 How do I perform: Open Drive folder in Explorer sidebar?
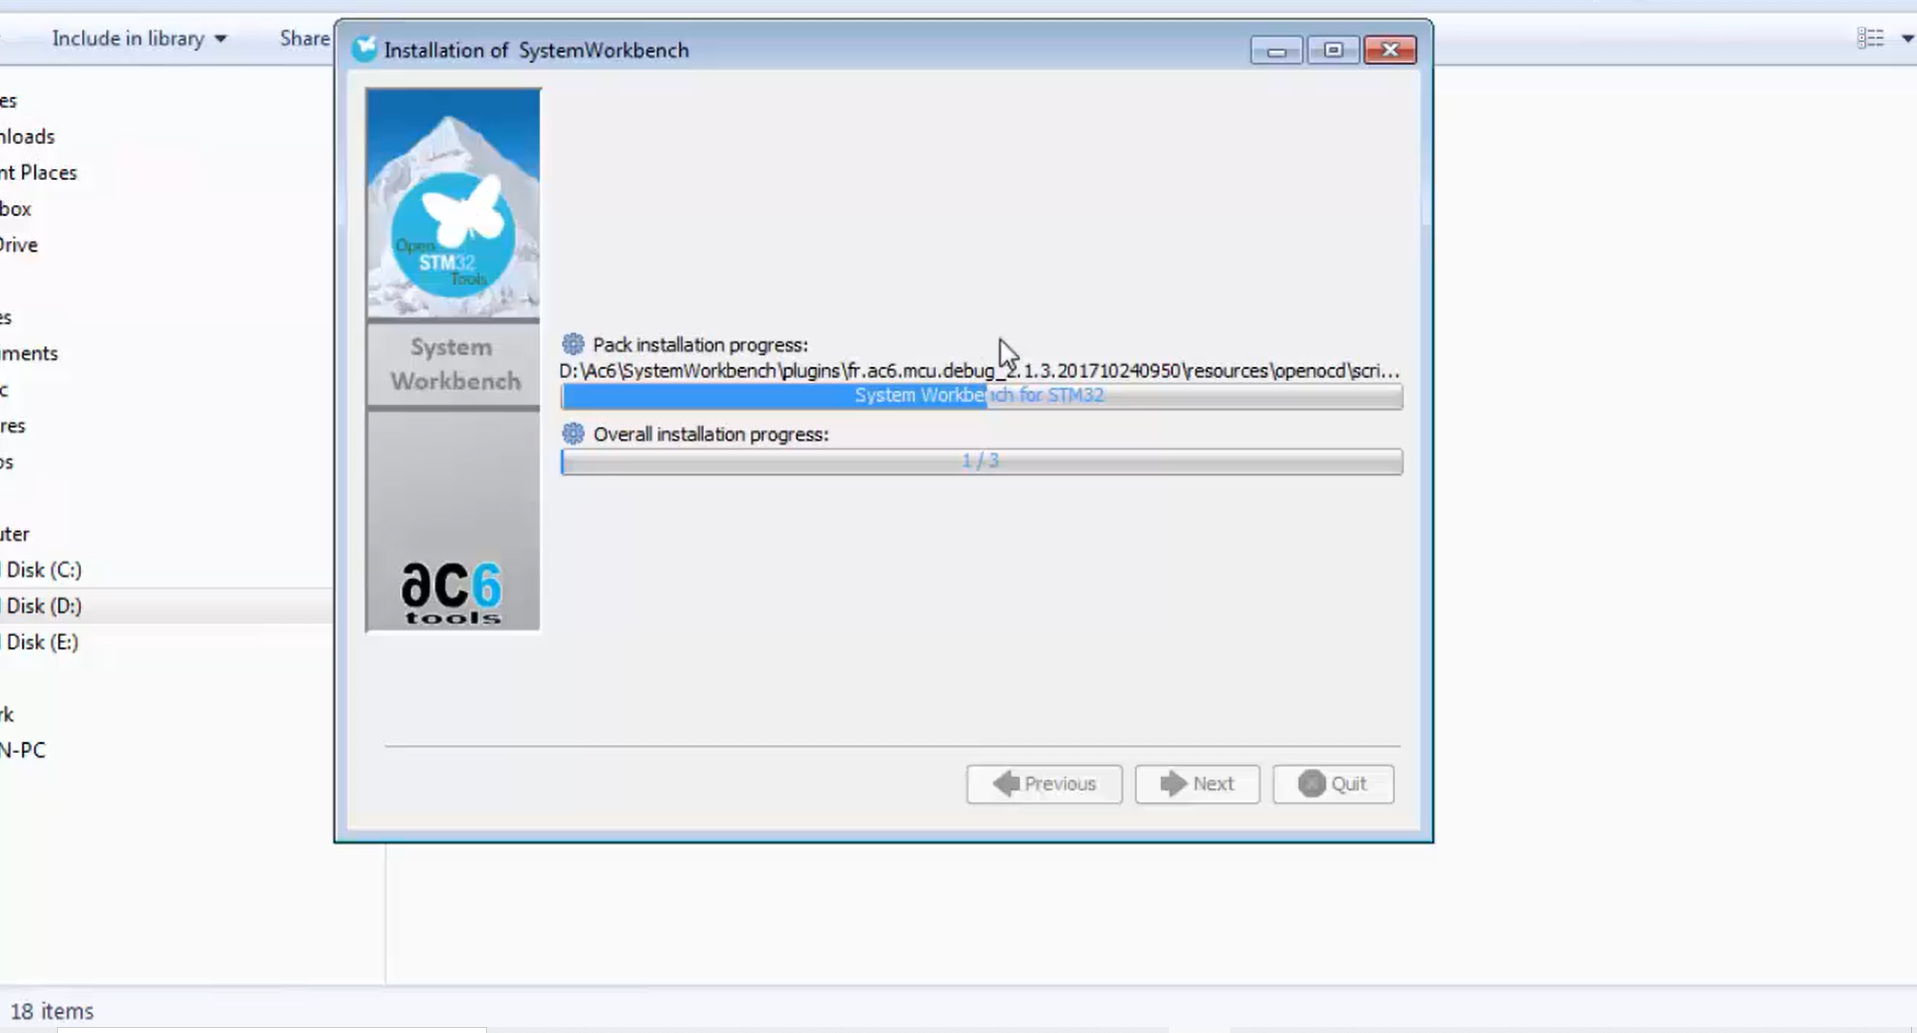(x=19, y=244)
